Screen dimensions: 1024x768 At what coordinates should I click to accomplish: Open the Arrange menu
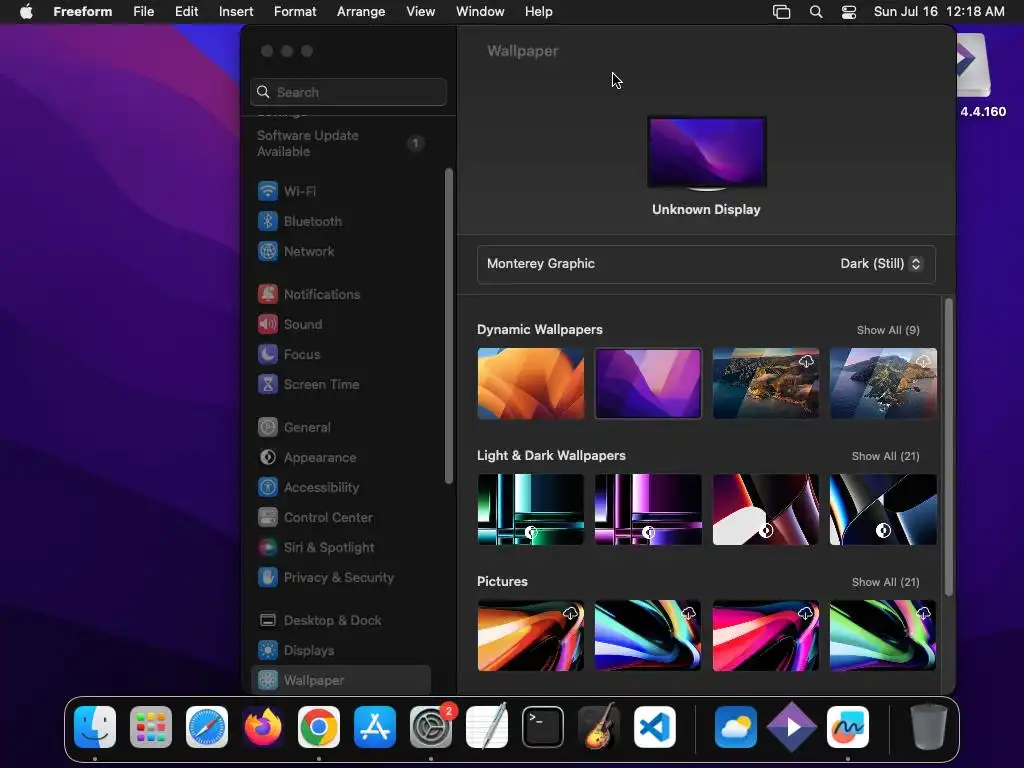click(x=361, y=12)
